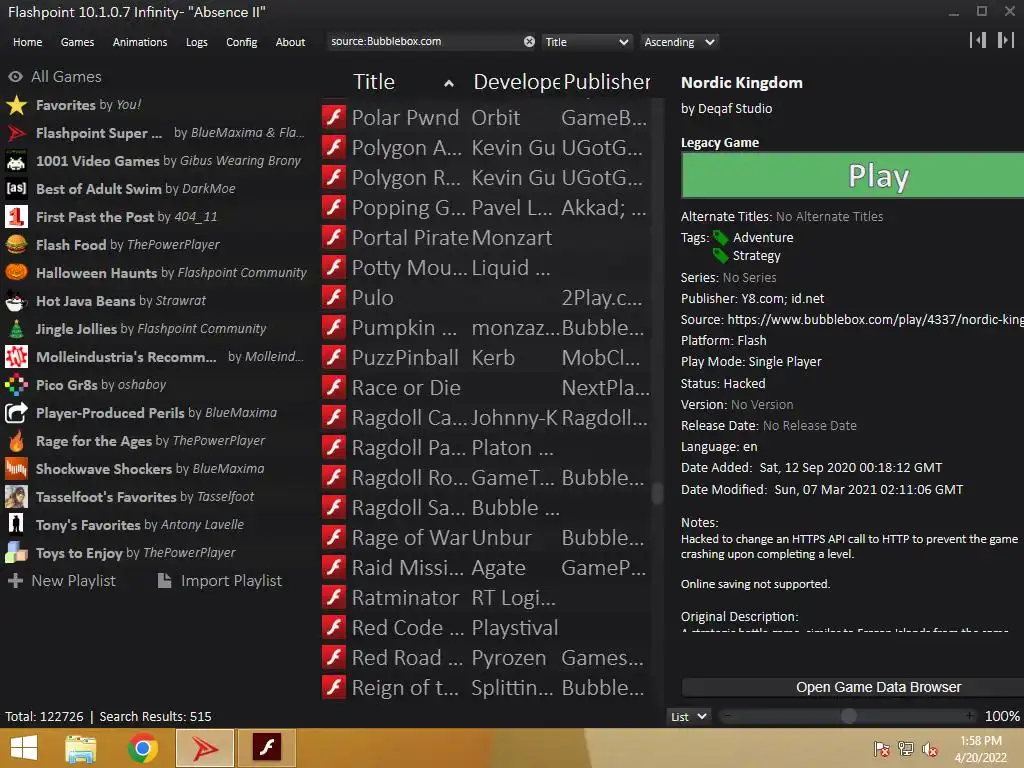Select the Red Code game row
The image size is (1024, 768).
(486, 628)
